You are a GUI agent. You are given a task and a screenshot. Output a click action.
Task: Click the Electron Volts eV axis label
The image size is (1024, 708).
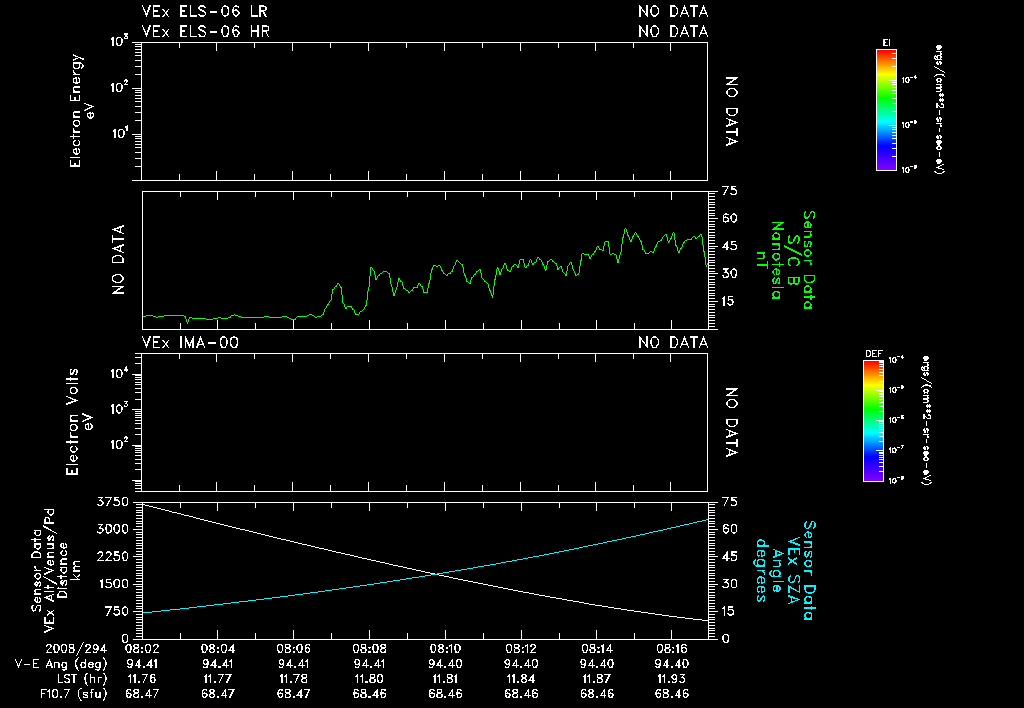tap(78, 422)
